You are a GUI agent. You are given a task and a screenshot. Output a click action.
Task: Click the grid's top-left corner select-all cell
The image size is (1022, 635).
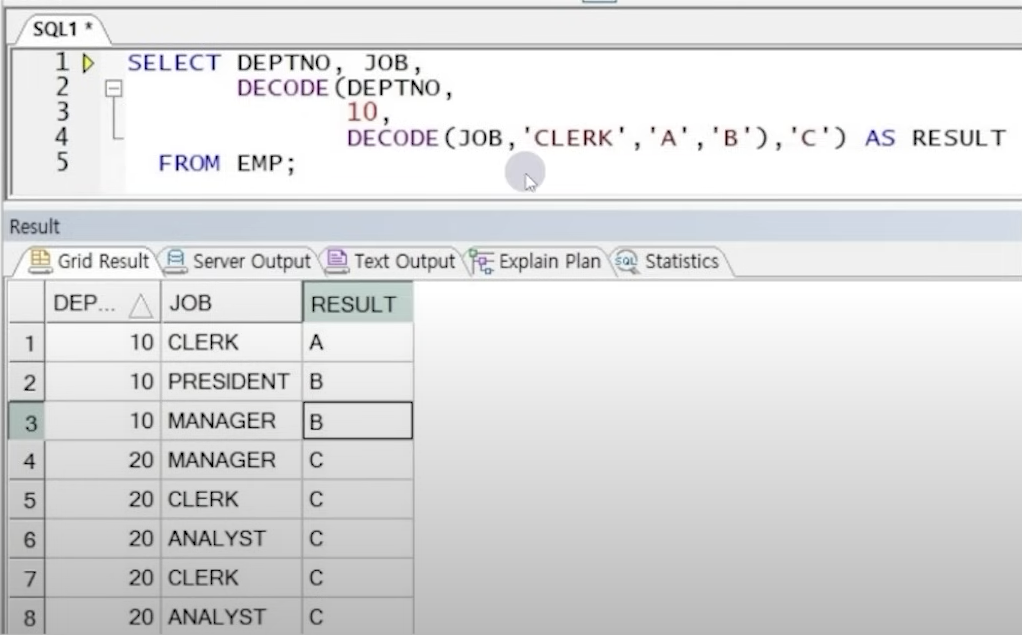(27, 303)
